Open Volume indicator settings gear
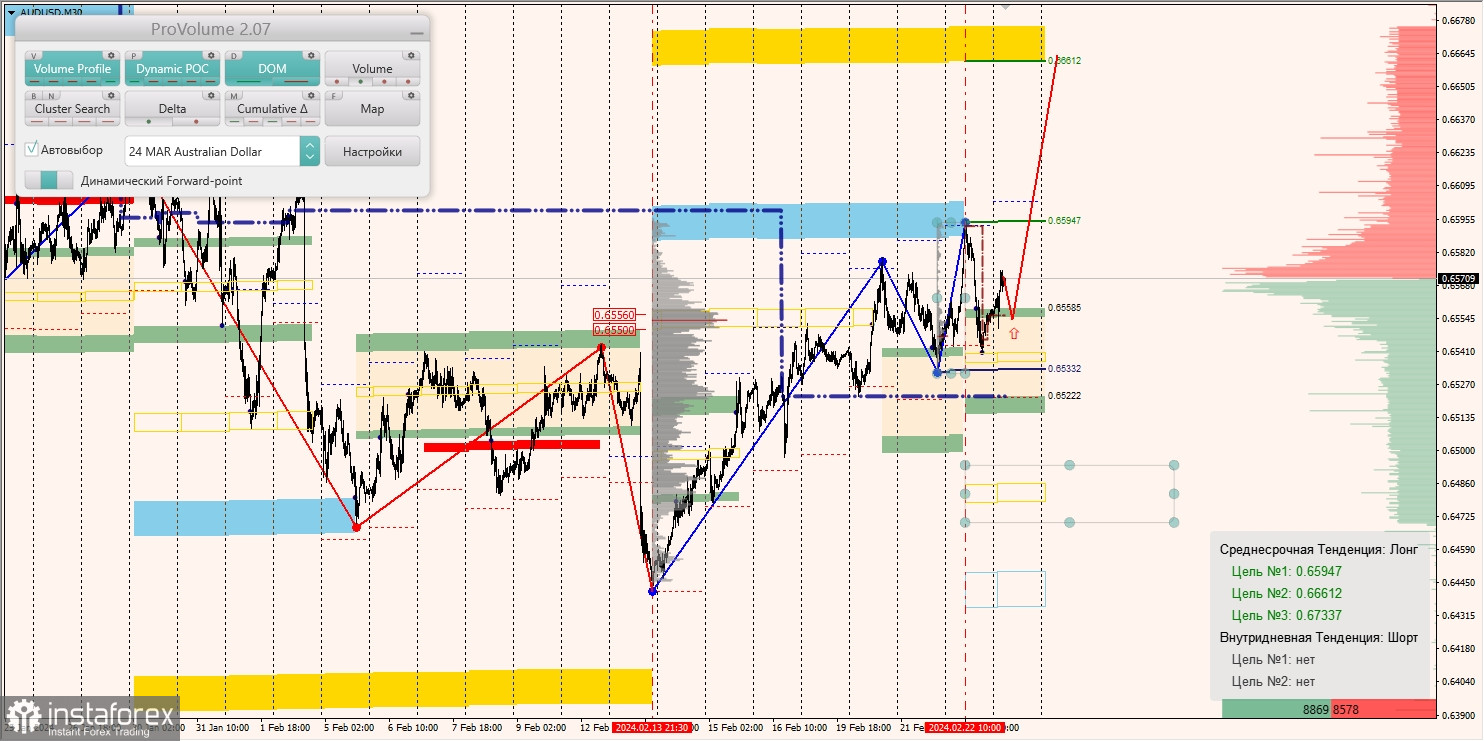1484x741 pixels. (412, 56)
